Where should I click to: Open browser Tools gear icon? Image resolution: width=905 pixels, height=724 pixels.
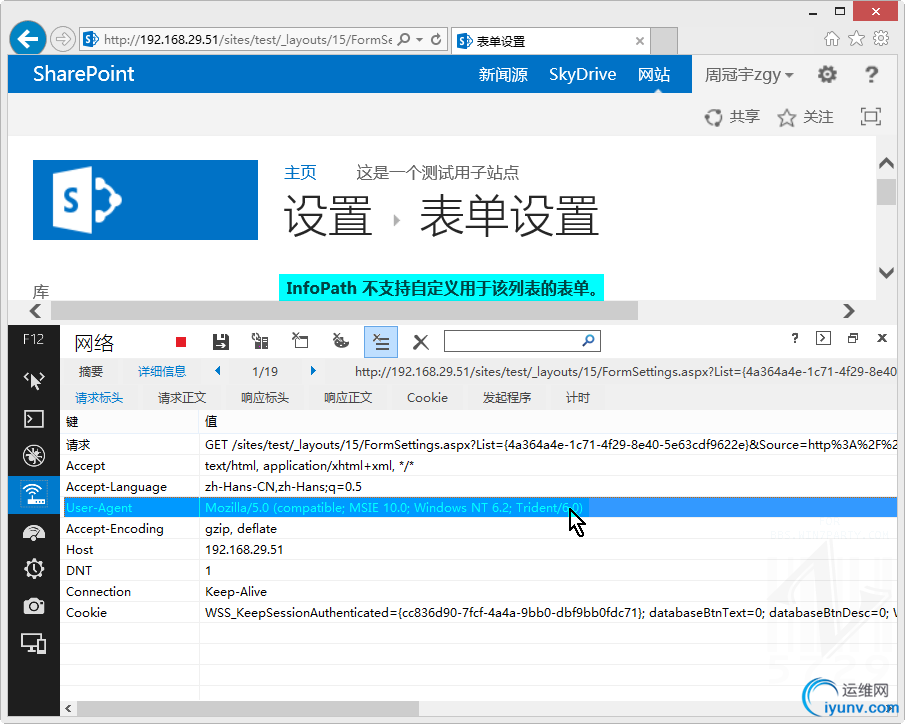(x=881, y=39)
